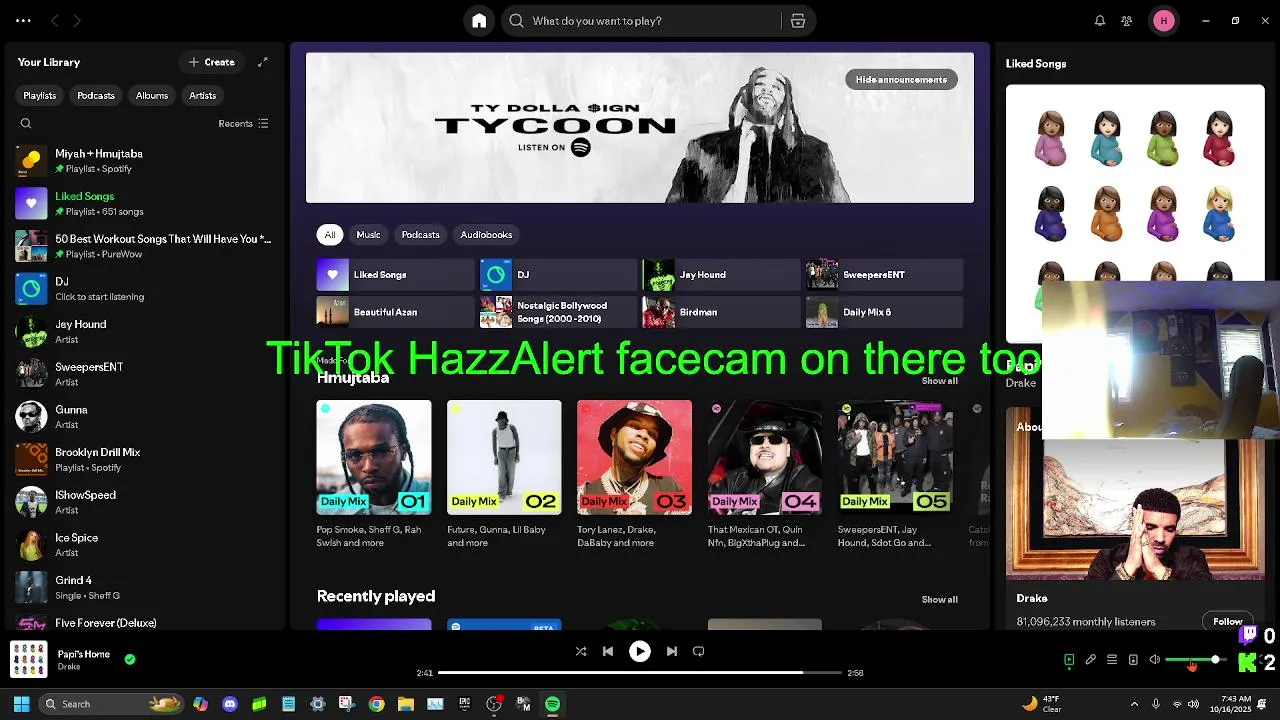Open the play Queue

click(x=1112, y=660)
